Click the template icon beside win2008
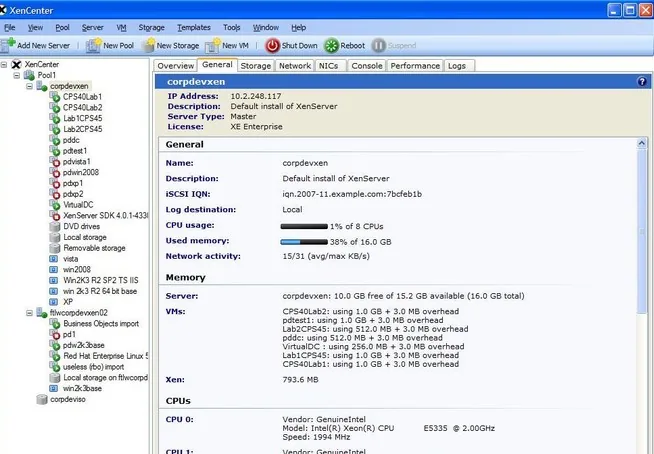 tap(54, 270)
